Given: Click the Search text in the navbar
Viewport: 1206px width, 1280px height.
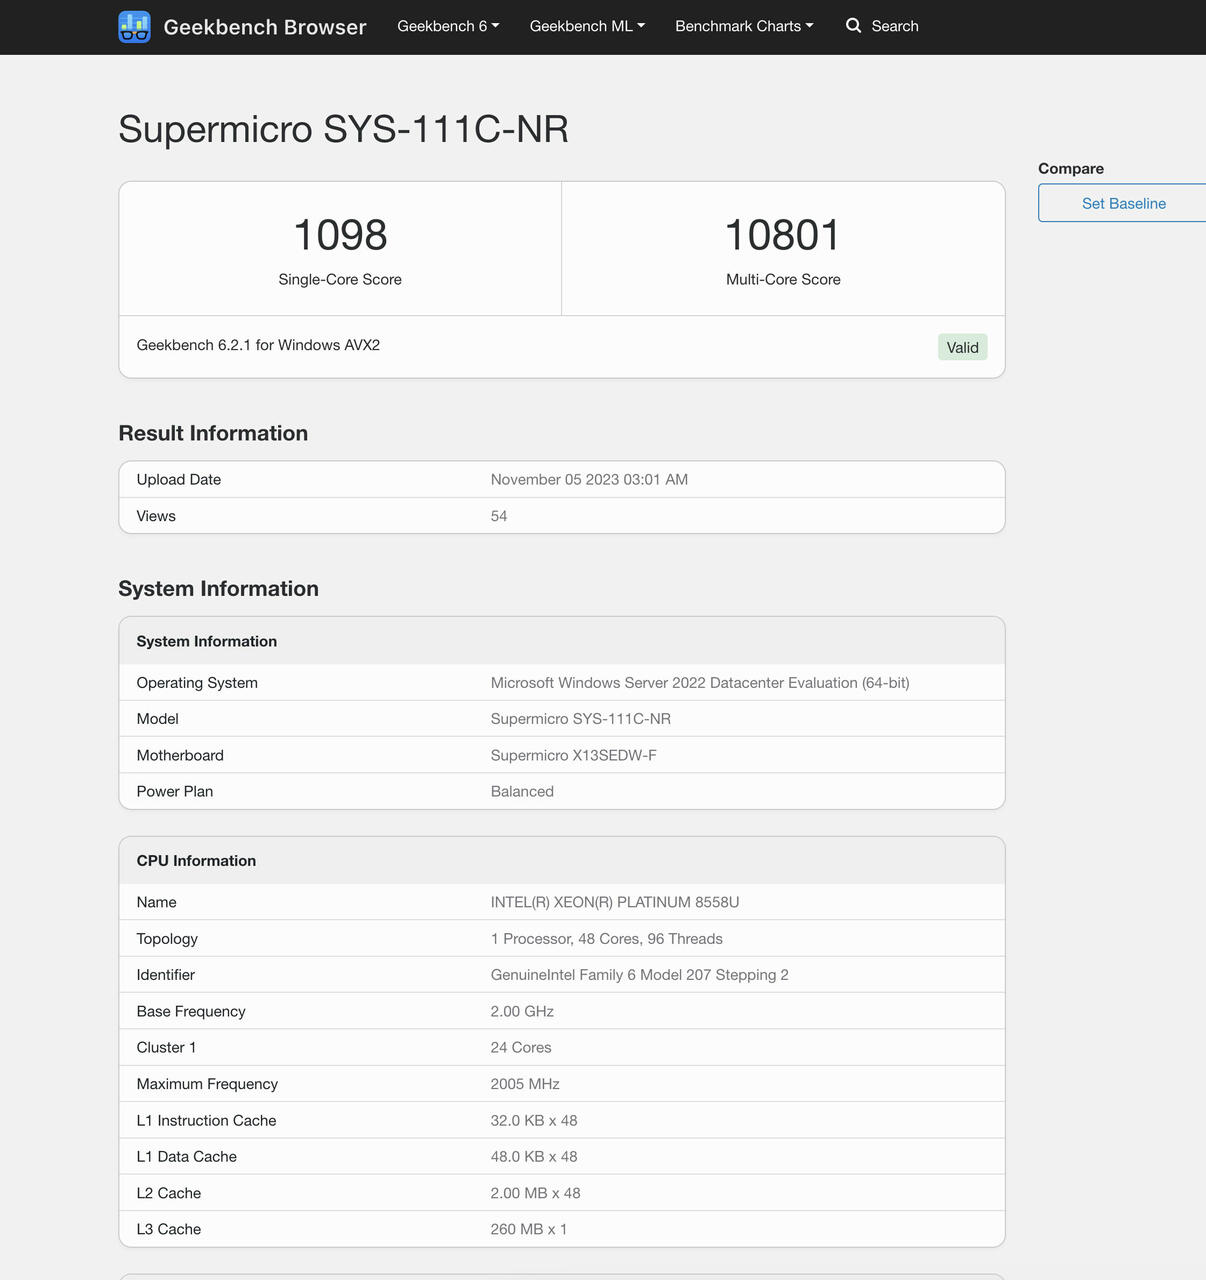Looking at the screenshot, I should (895, 26).
